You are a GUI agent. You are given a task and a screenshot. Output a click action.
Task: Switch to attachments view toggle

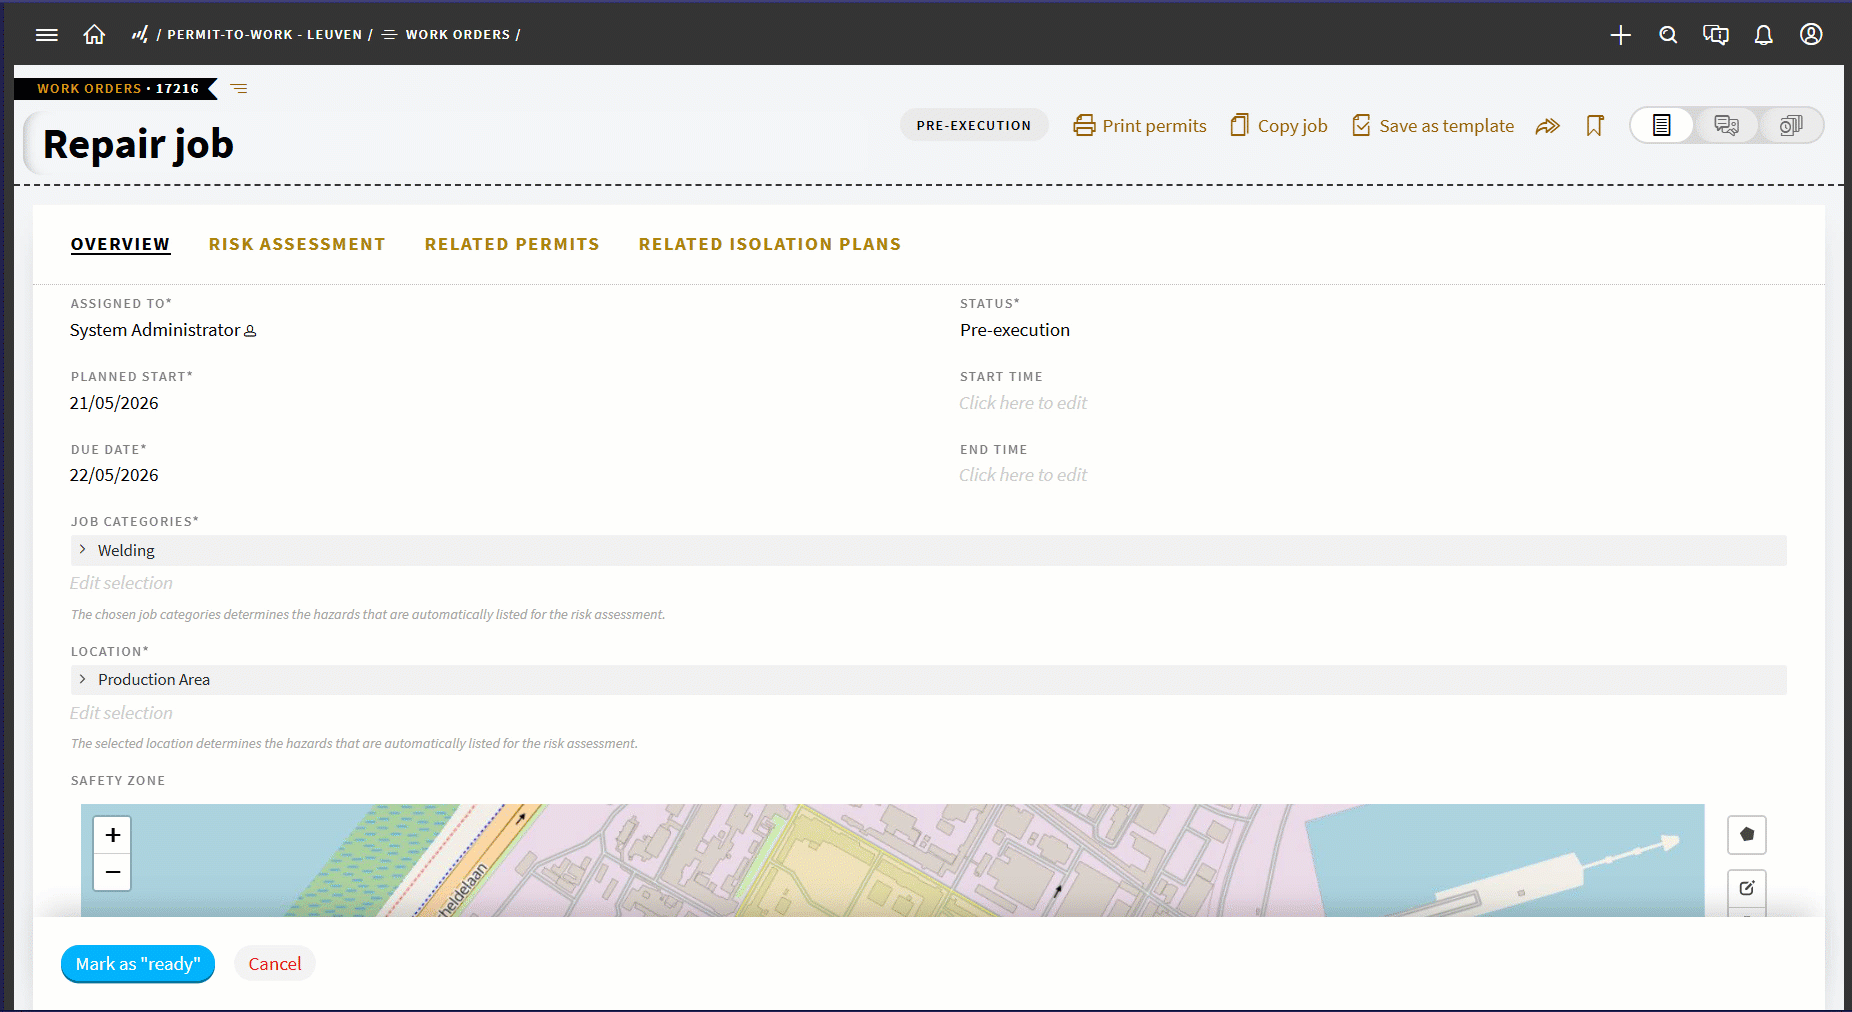(1790, 126)
